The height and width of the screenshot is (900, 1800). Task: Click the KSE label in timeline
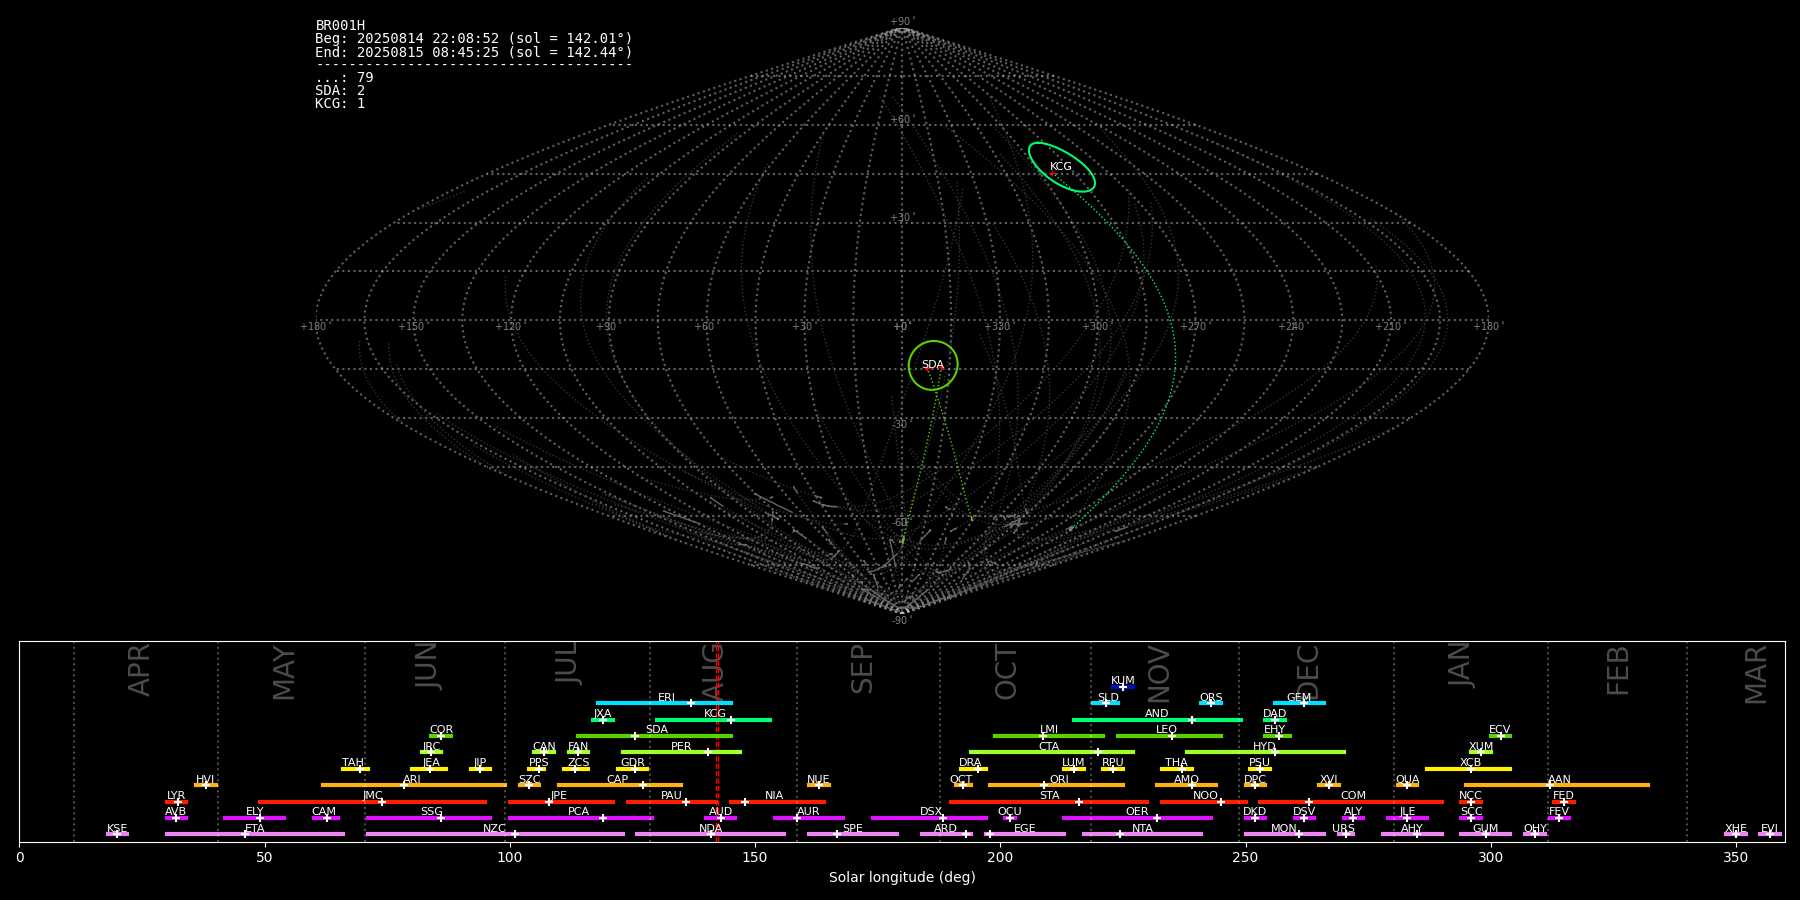[117, 829]
